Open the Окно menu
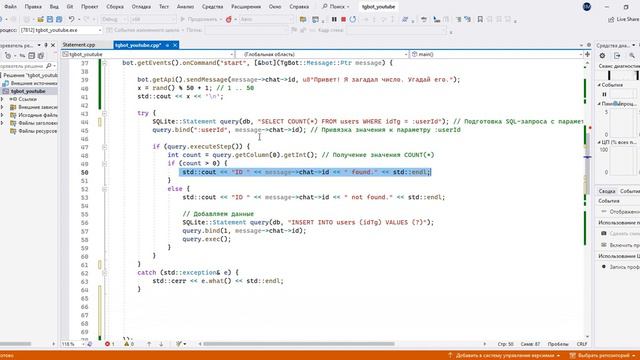The image size is (640, 360). coord(275,7)
